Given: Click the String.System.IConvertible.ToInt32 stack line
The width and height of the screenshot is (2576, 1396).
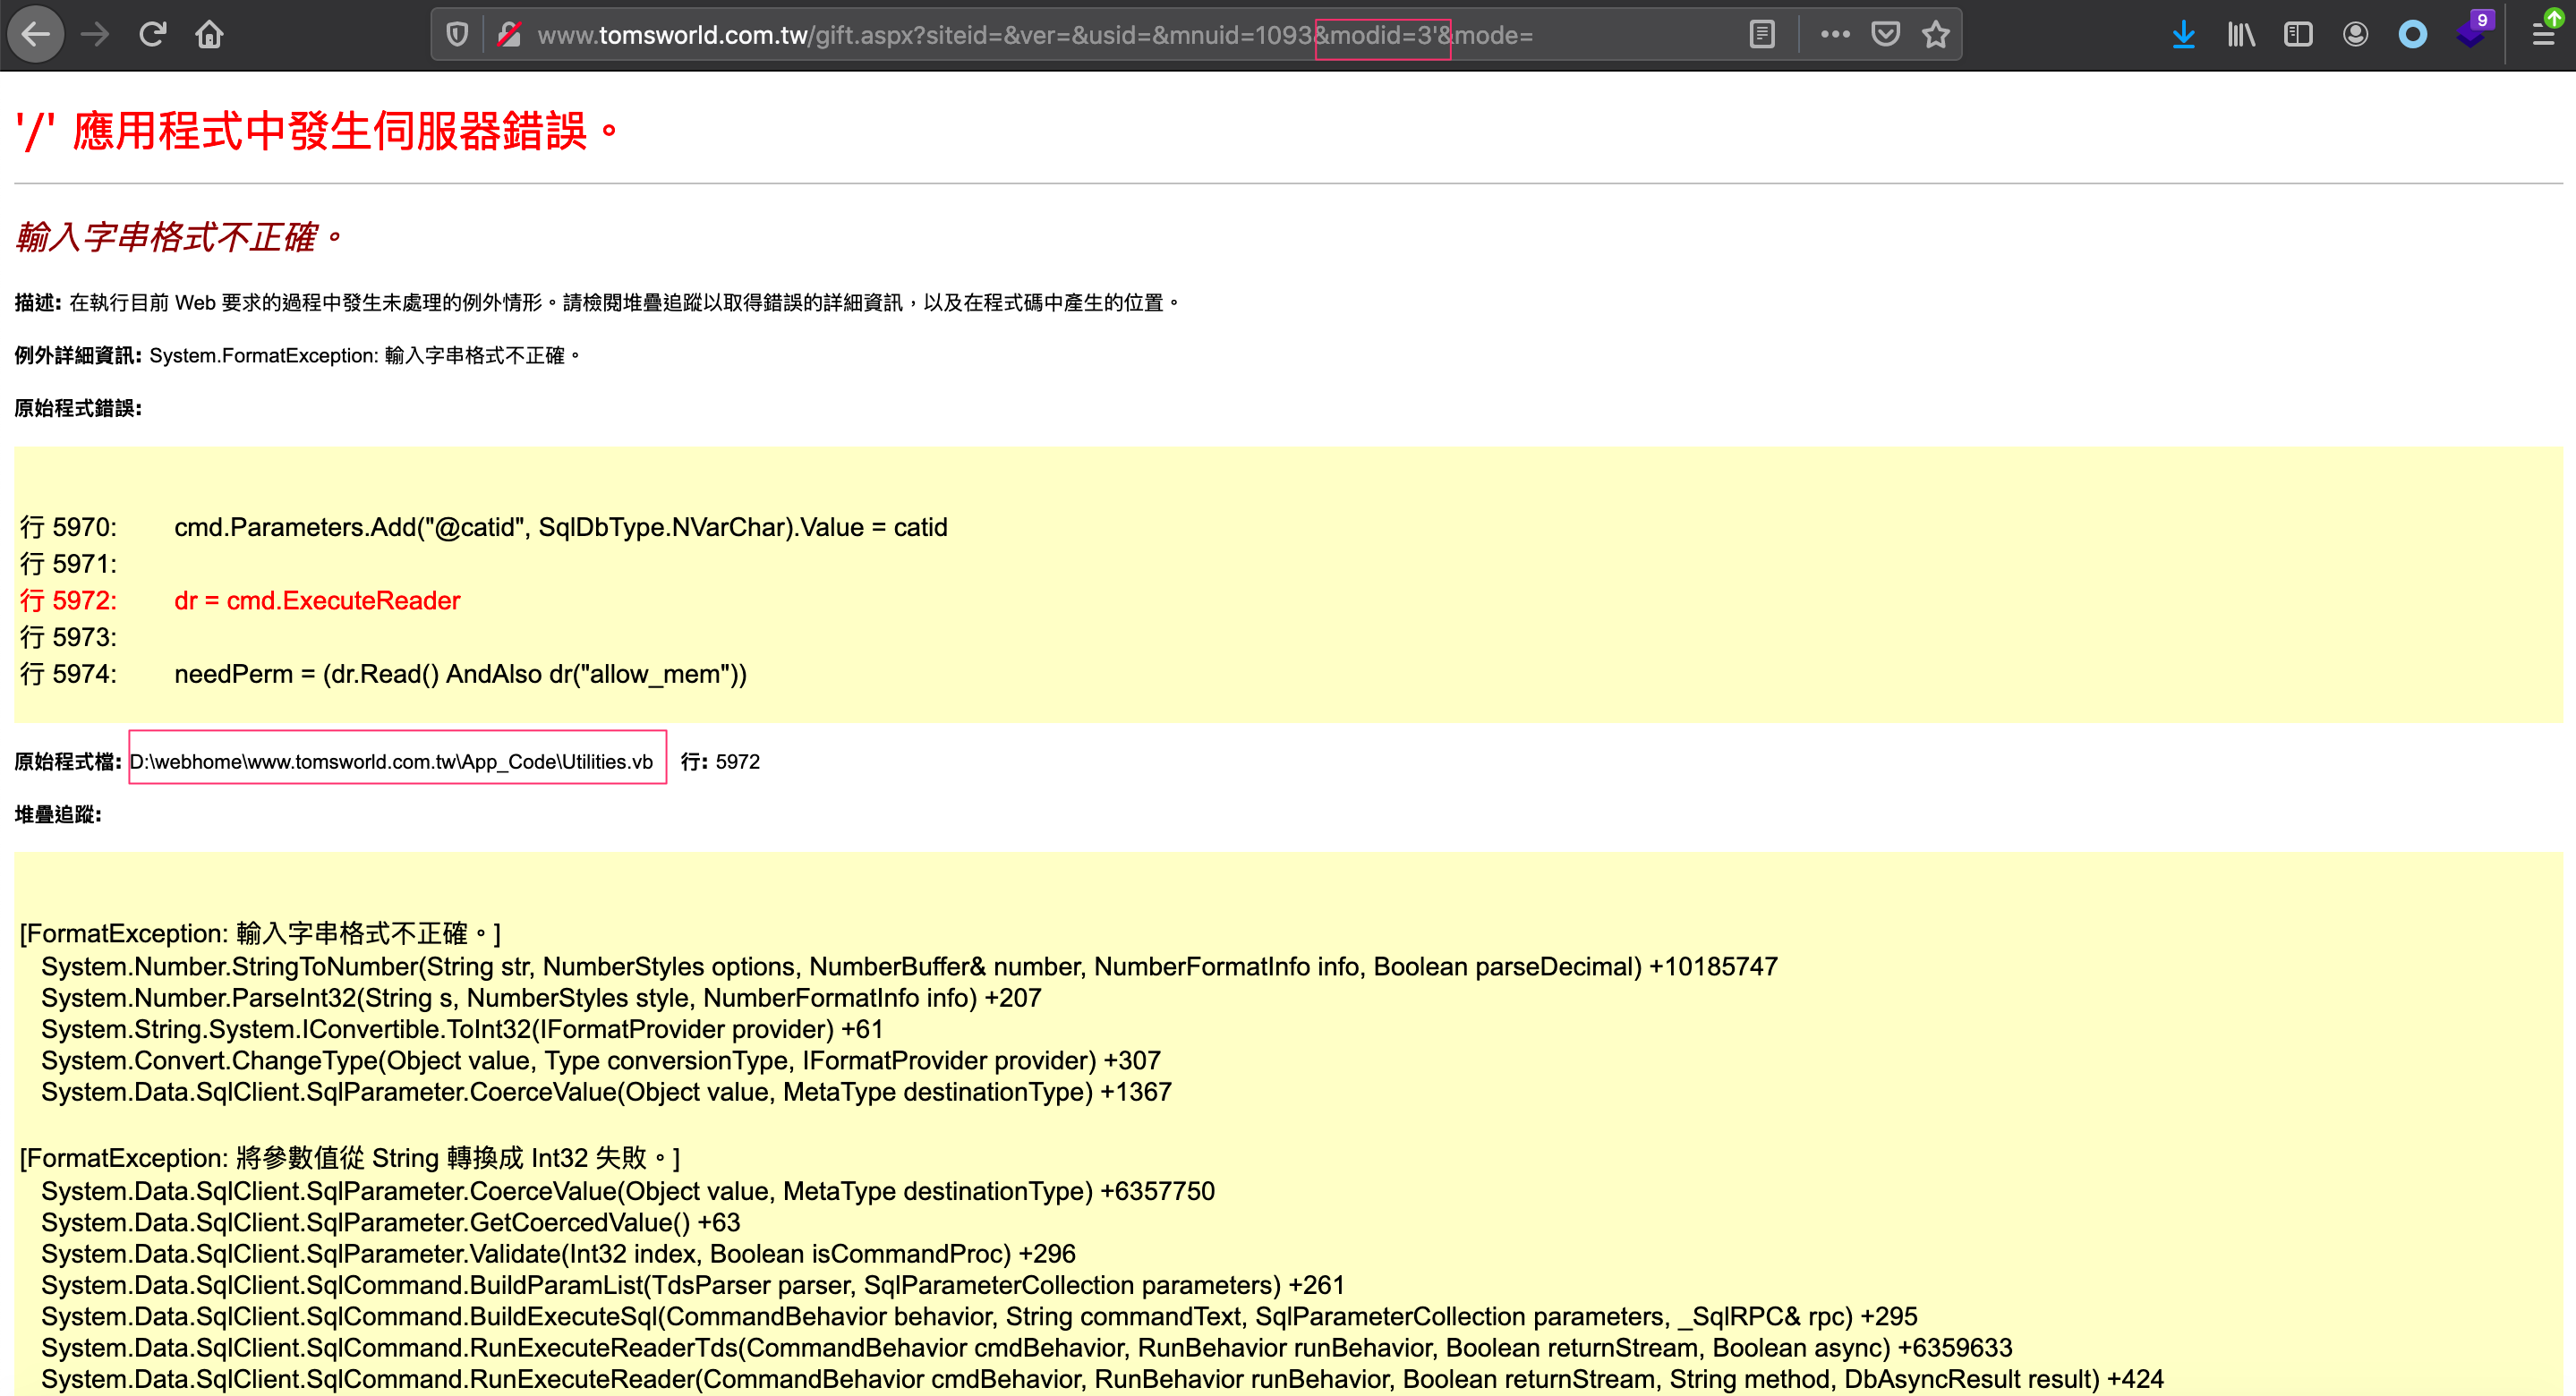Looking at the screenshot, I should 462,1029.
